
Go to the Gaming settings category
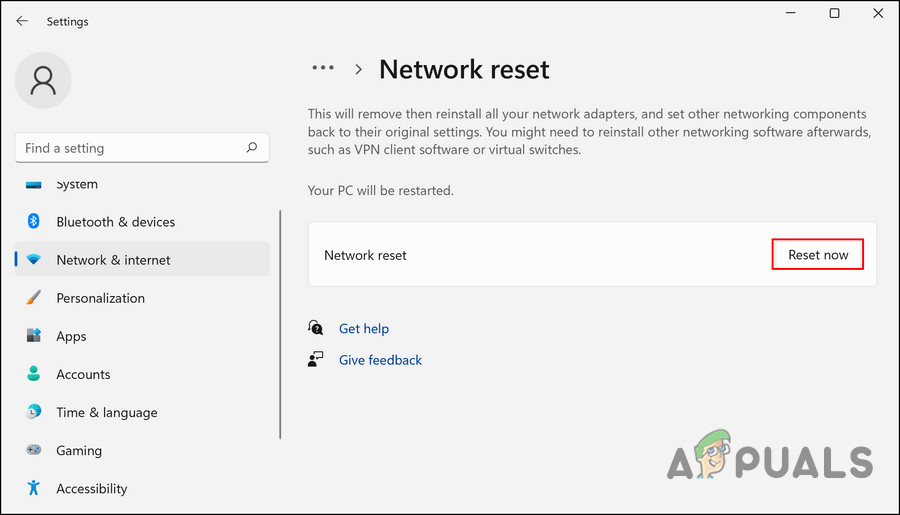pos(79,450)
